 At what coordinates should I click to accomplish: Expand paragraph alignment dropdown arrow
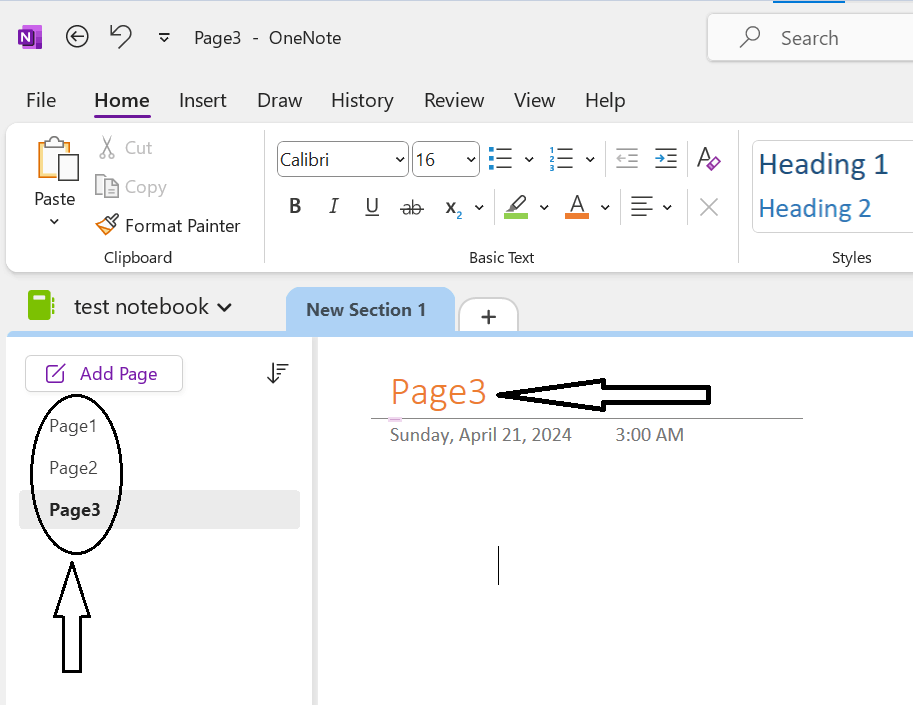tap(667, 207)
